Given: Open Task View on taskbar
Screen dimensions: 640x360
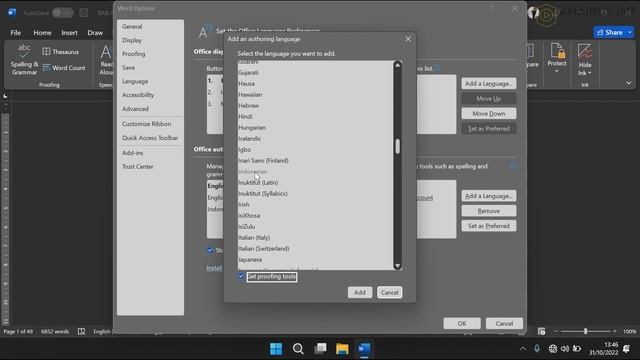Looking at the screenshot, I should pyautogui.click(x=320, y=349).
